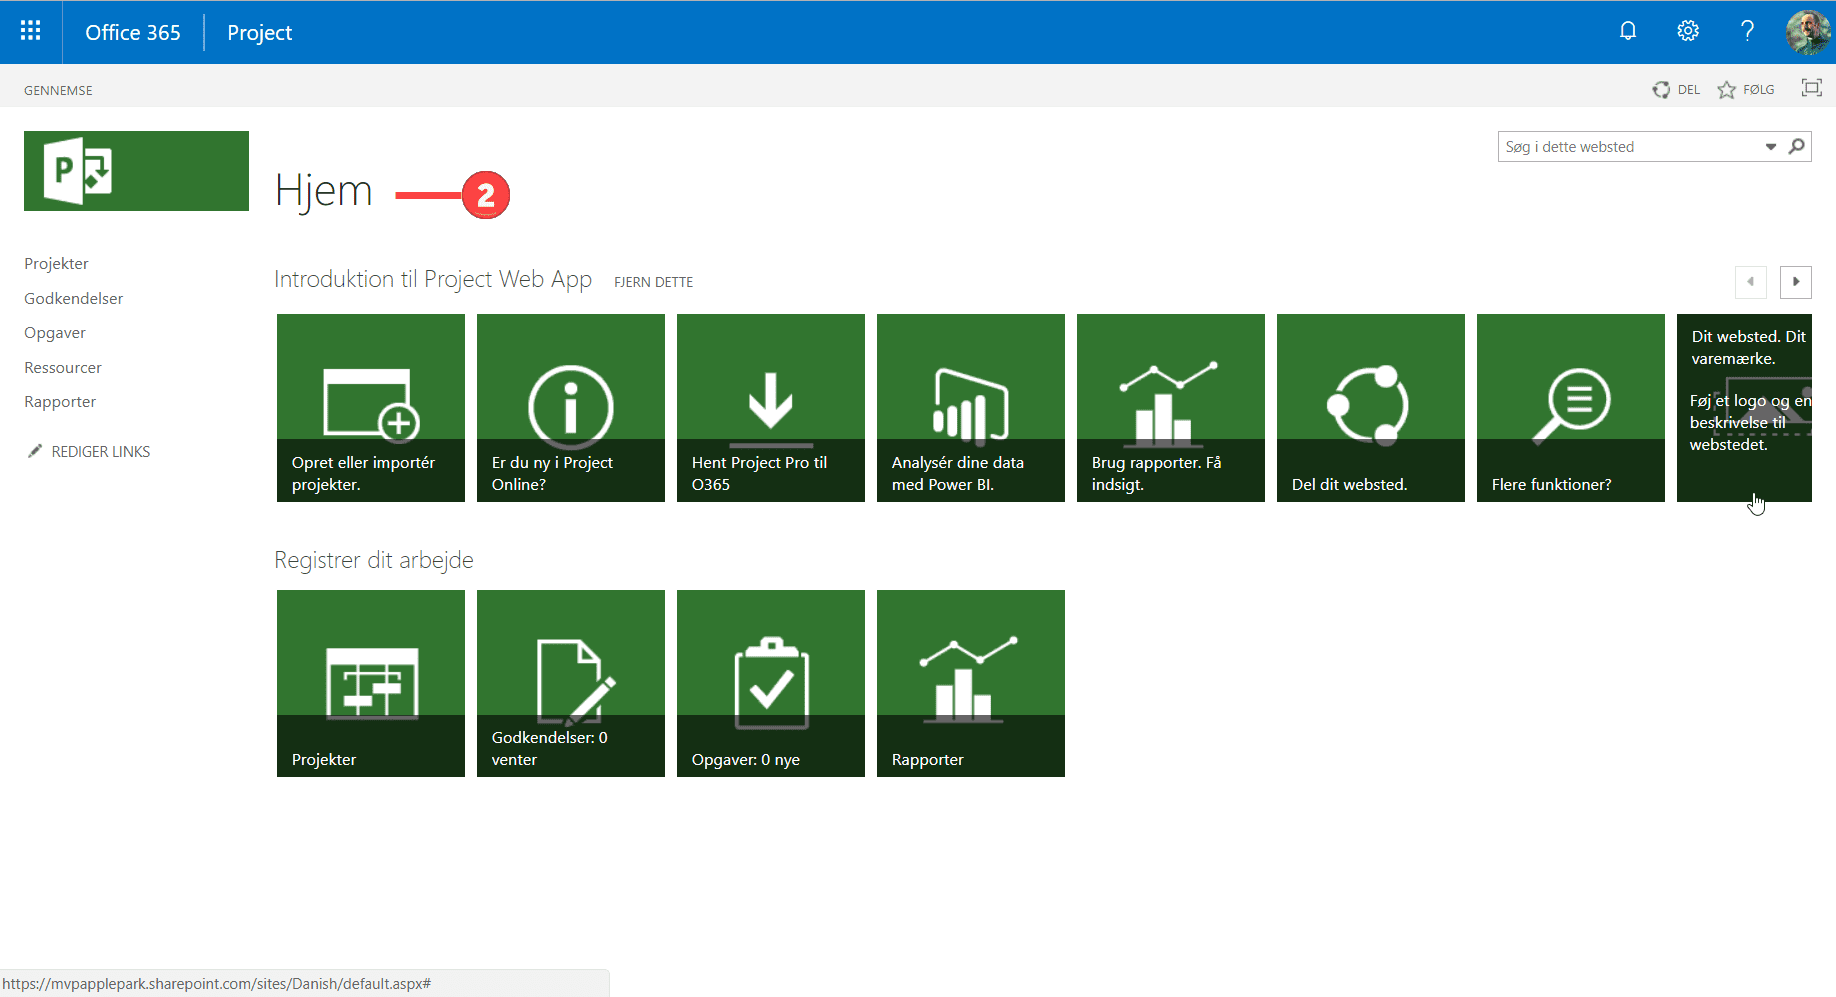Go to next tiles with right arrow

[1796, 282]
